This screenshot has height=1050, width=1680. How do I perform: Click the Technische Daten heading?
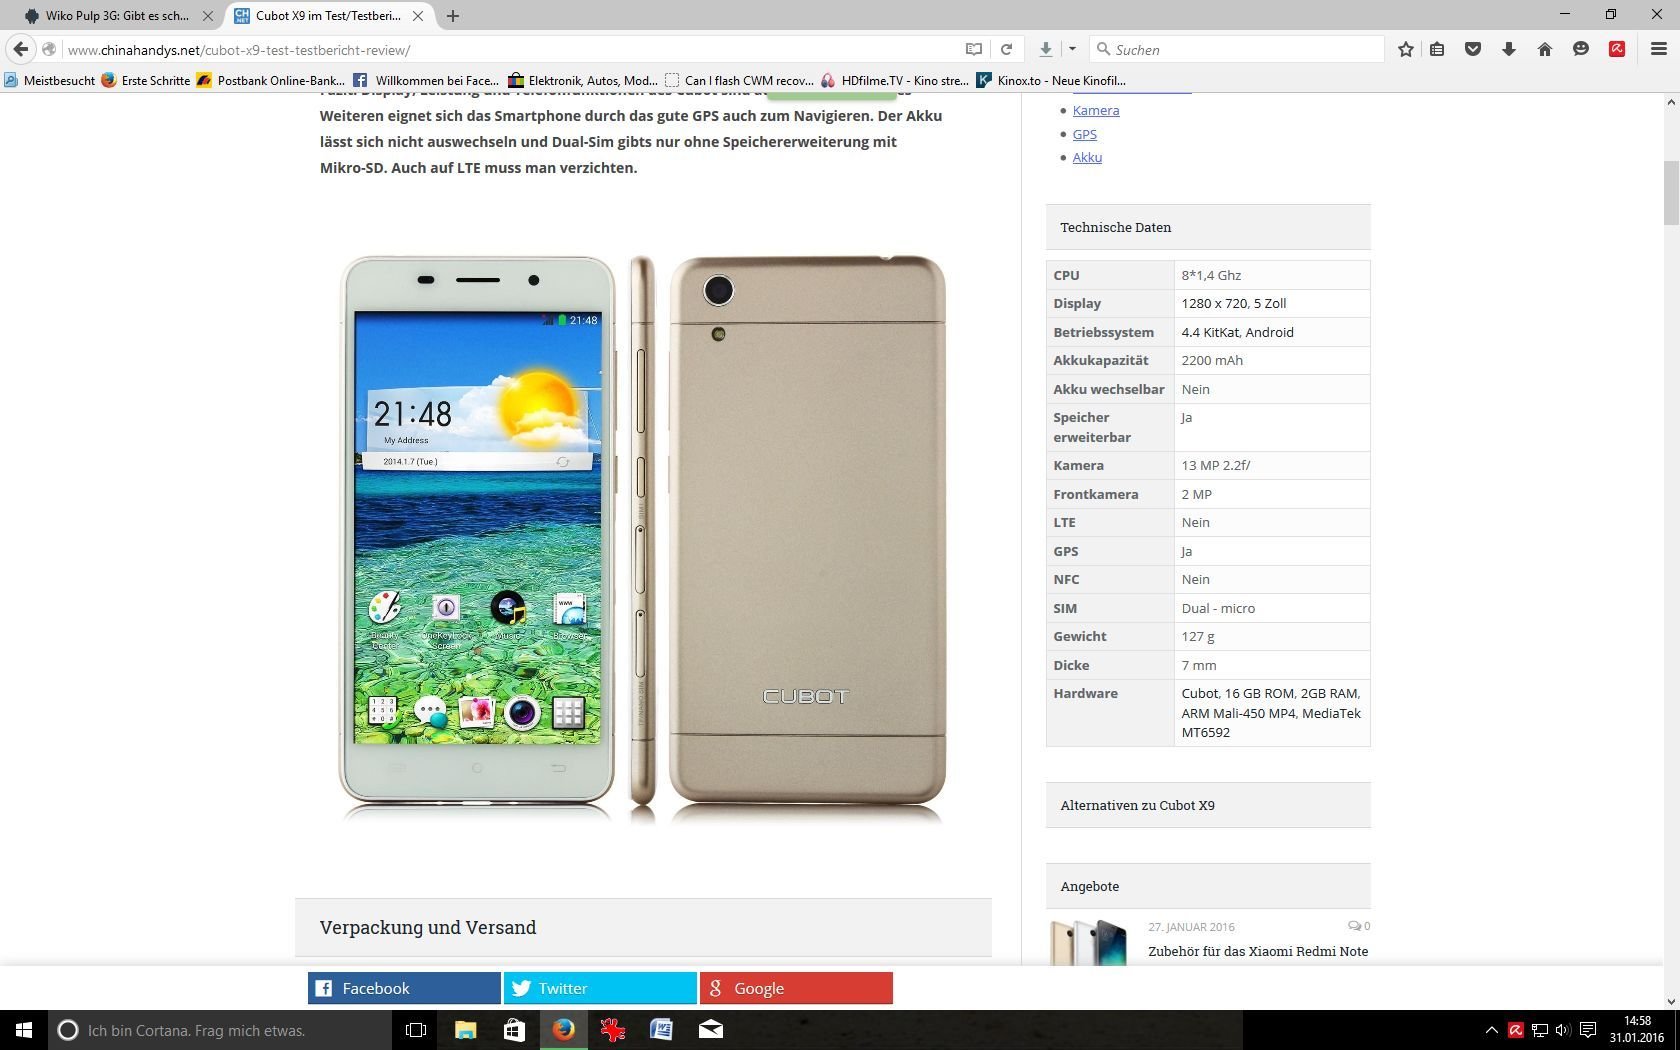[x=1116, y=227]
